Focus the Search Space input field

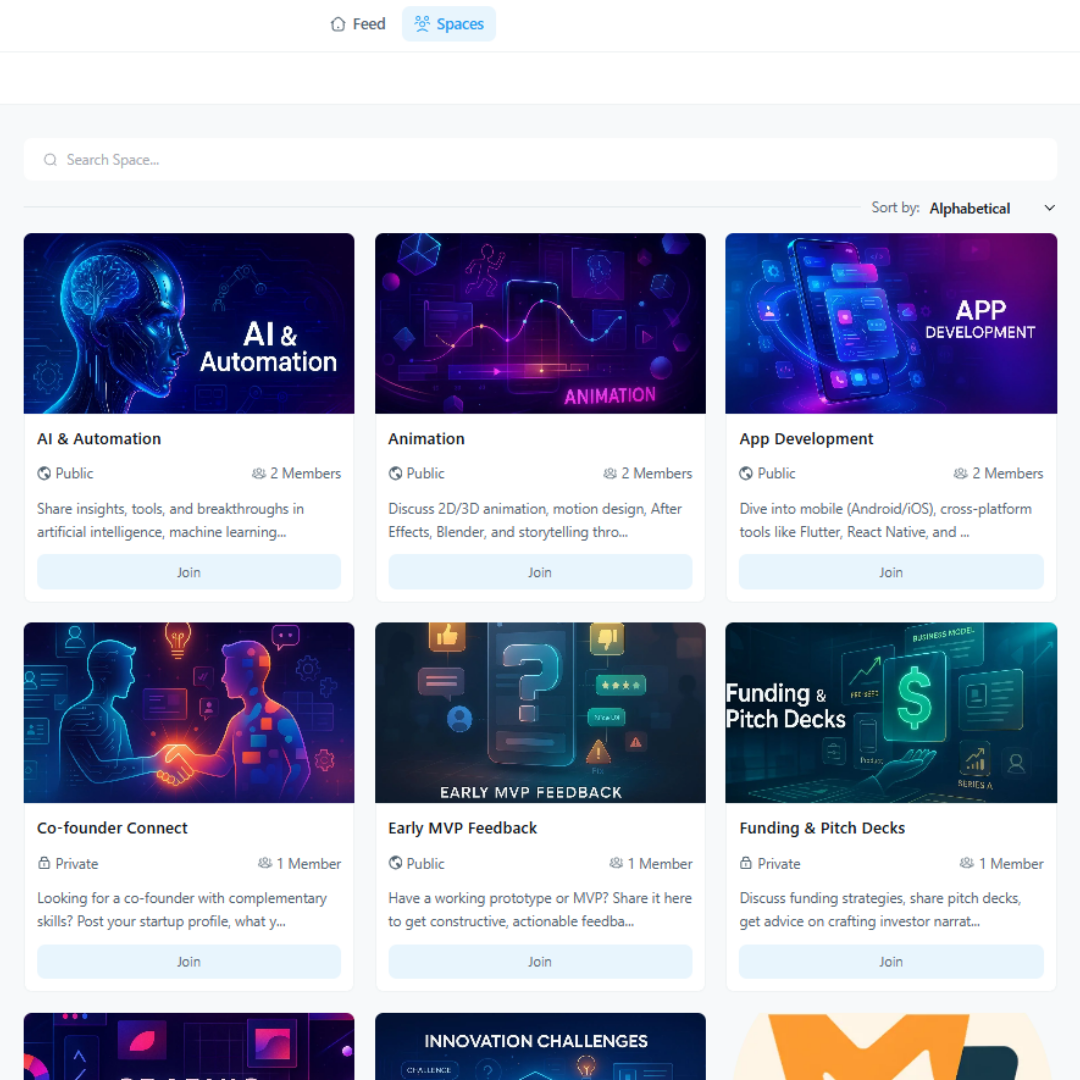pos(540,160)
